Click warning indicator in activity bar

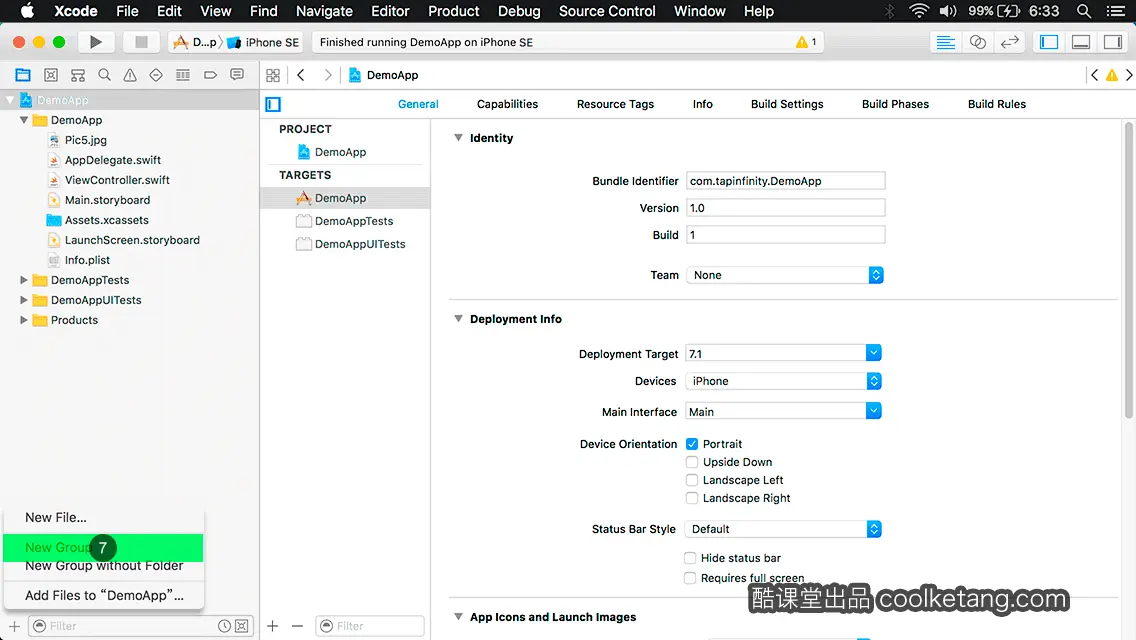[806, 42]
